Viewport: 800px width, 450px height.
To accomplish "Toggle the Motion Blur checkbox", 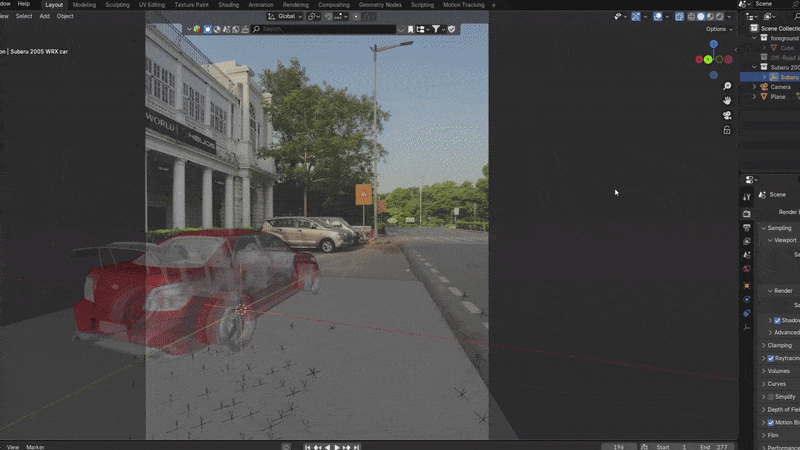I will point(771,422).
